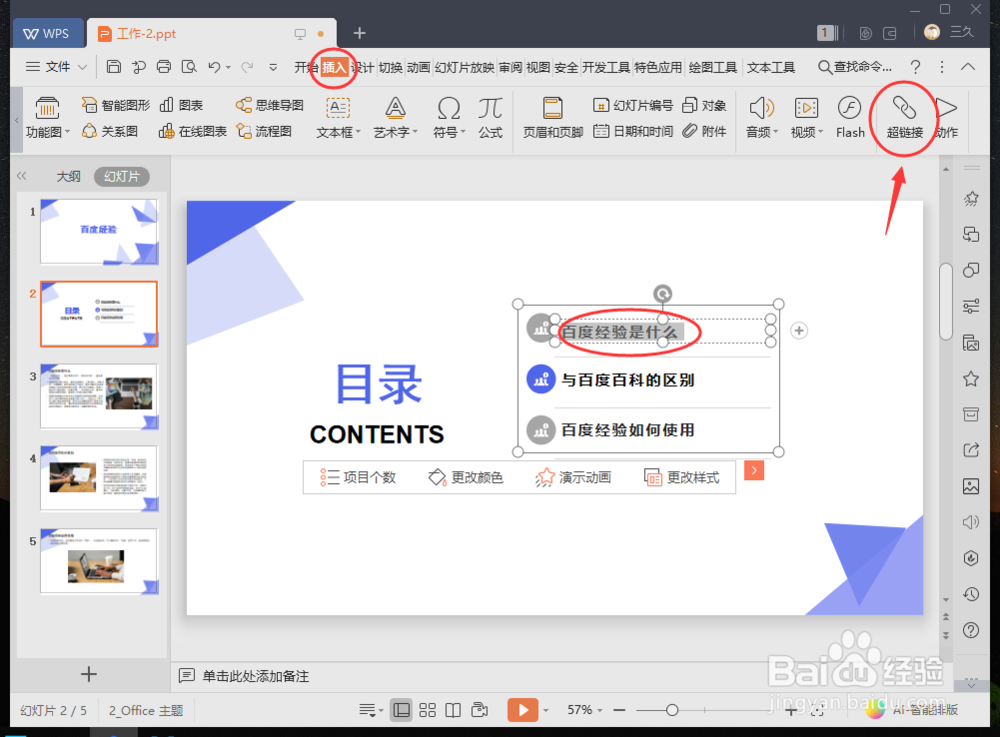Open the 切换 ribbon tab
Image resolution: width=1000 pixels, height=737 pixels.
click(390, 67)
